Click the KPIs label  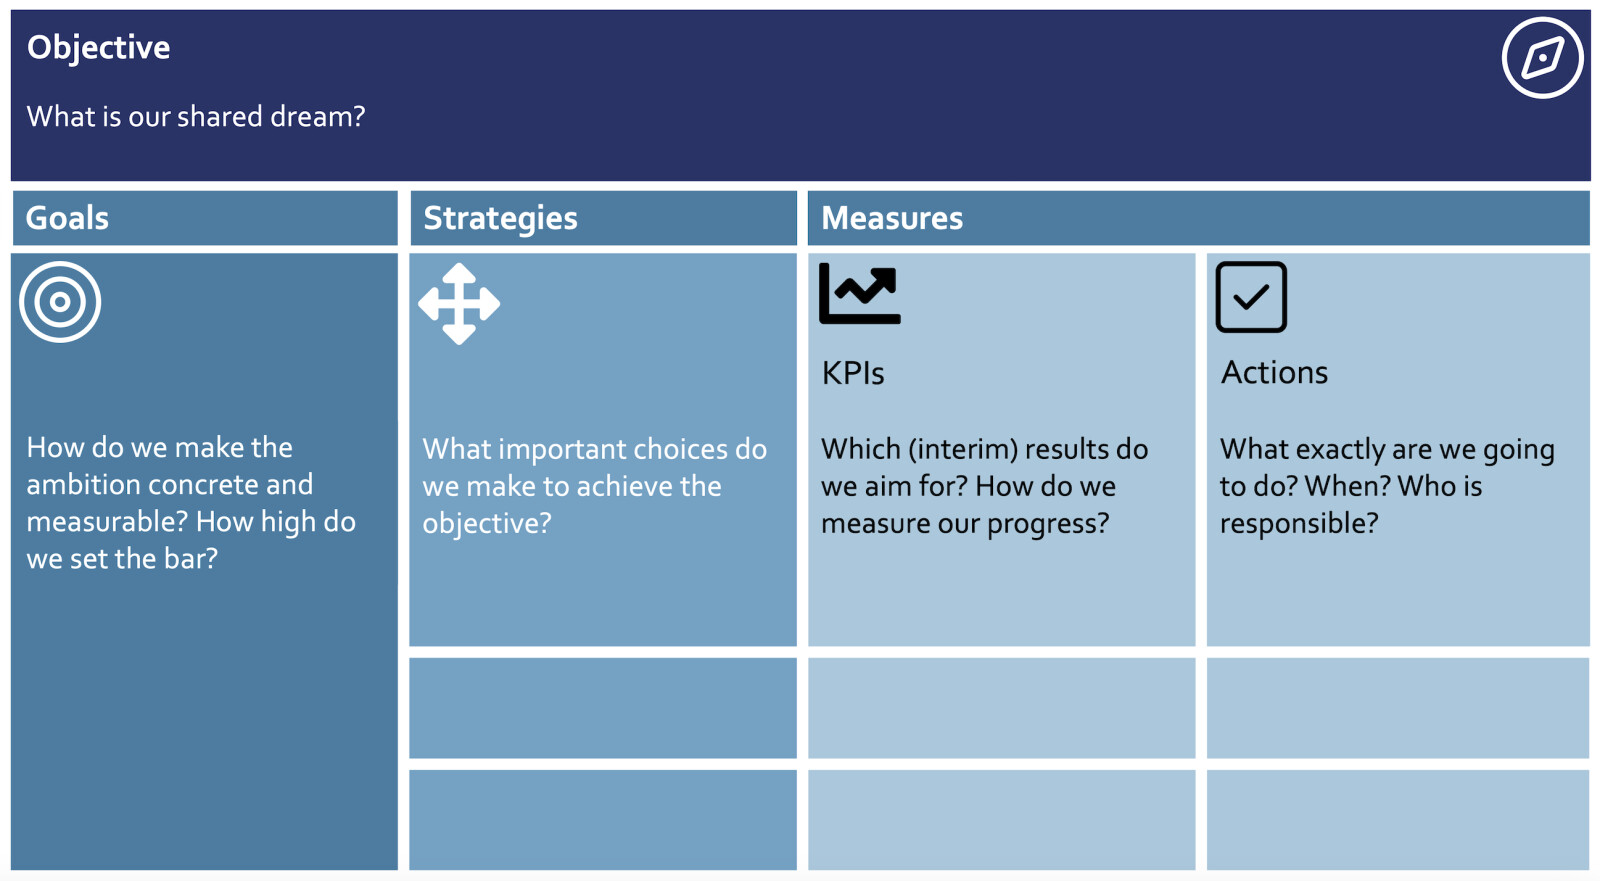click(x=853, y=373)
